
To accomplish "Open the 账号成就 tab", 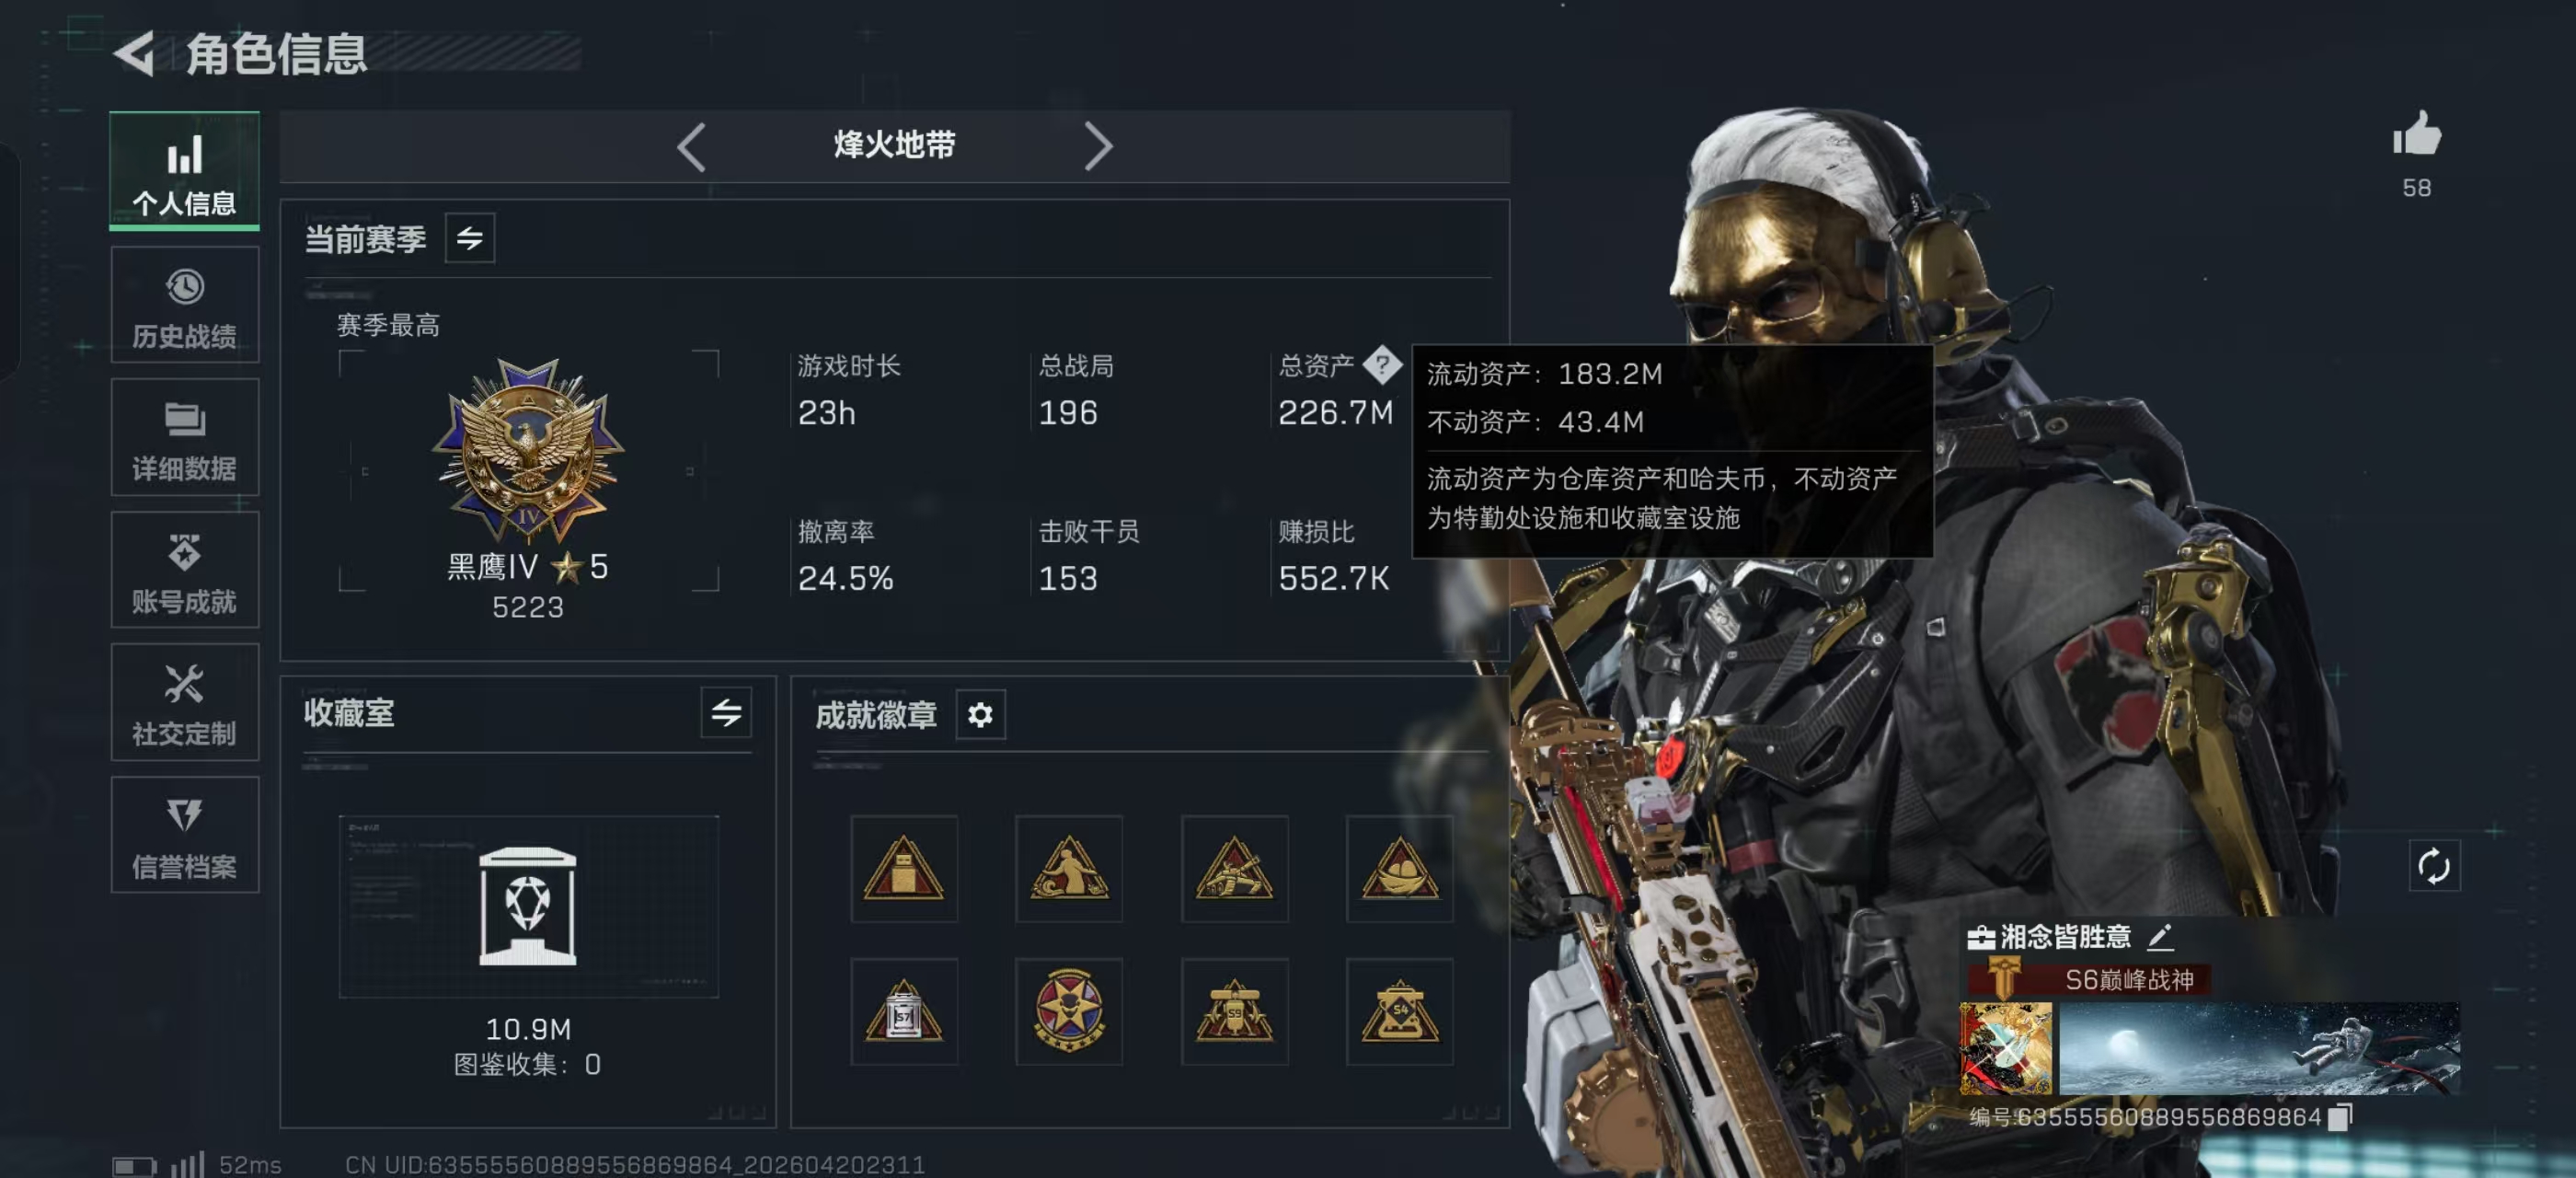I will tap(185, 570).
